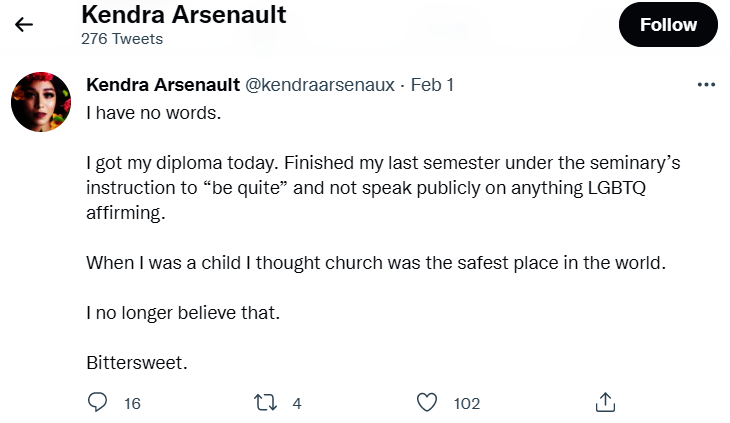730x423 pixels.
Task: Follow Kendra Arsenault
Action: [x=668, y=25]
